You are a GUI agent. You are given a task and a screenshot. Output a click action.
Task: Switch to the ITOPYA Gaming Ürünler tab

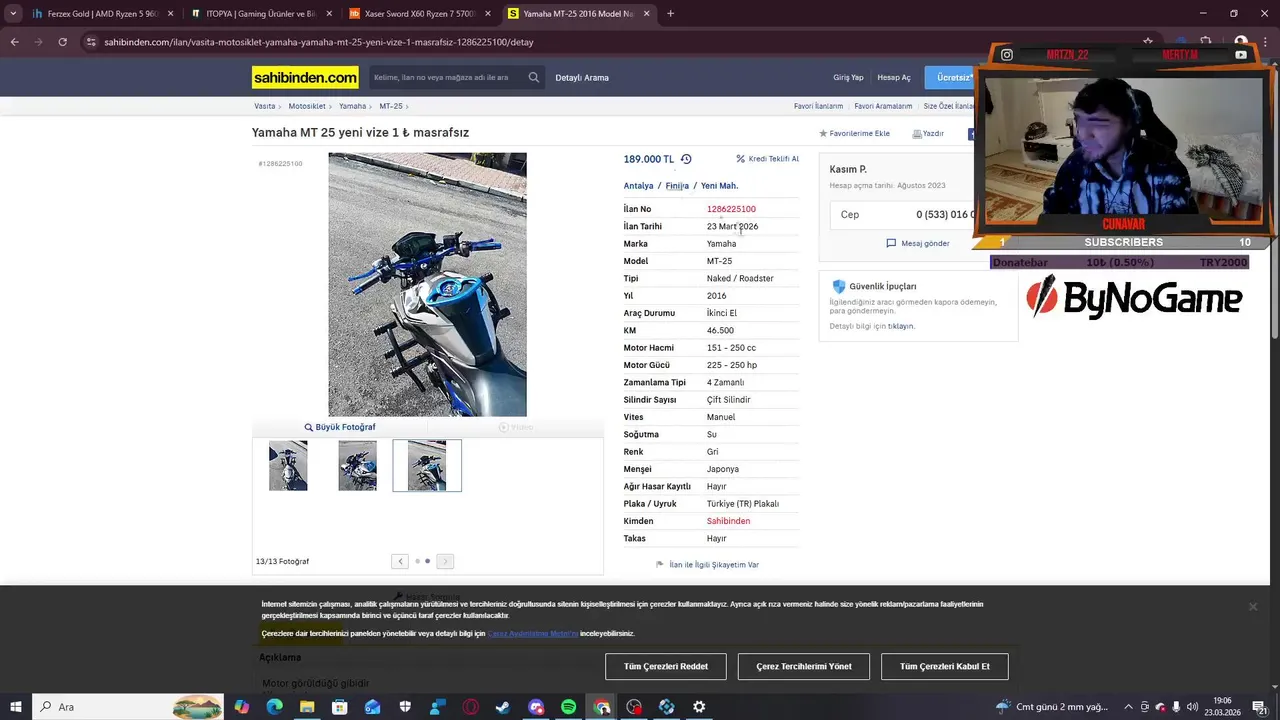pos(262,14)
